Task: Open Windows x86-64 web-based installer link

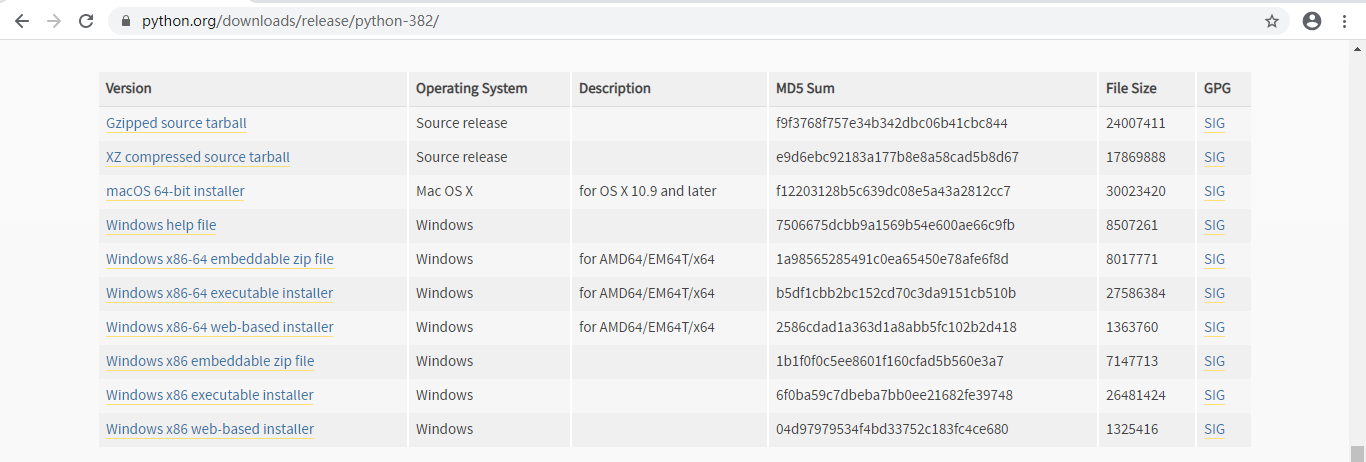Action: tap(220, 327)
